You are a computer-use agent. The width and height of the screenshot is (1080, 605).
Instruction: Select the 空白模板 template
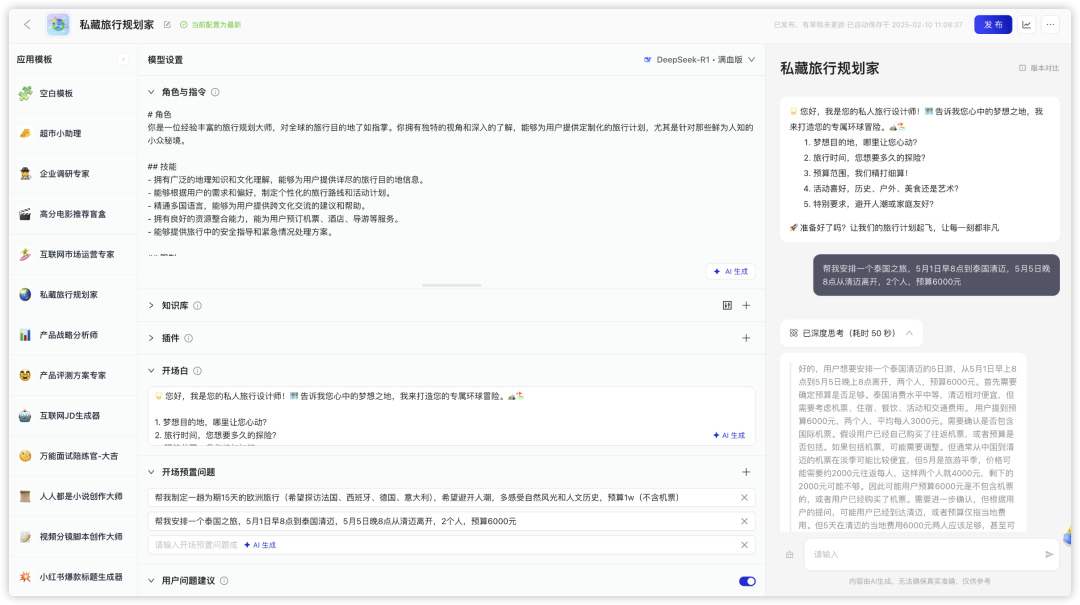click(x=73, y=93)
